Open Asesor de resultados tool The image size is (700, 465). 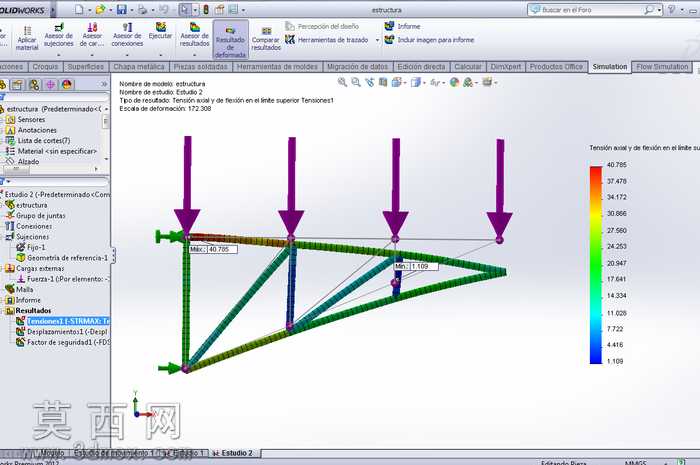click(194, 35)
